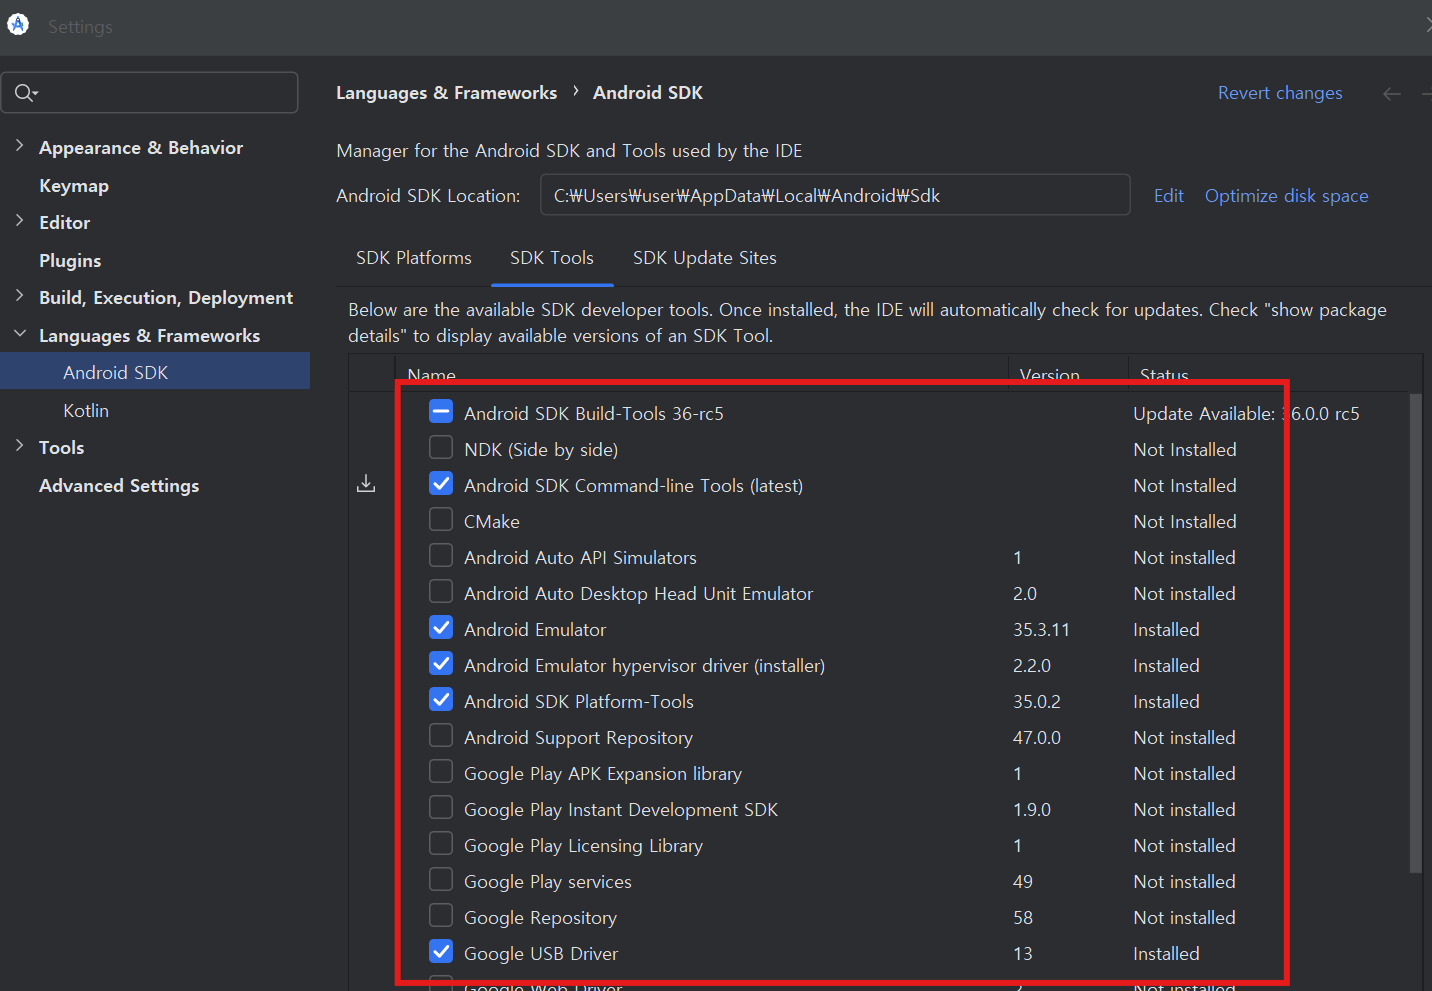This screenshot has height=991, width=1432.
Task: Click the pending download icon beside Command-line Tools
Action: point(366,484)
